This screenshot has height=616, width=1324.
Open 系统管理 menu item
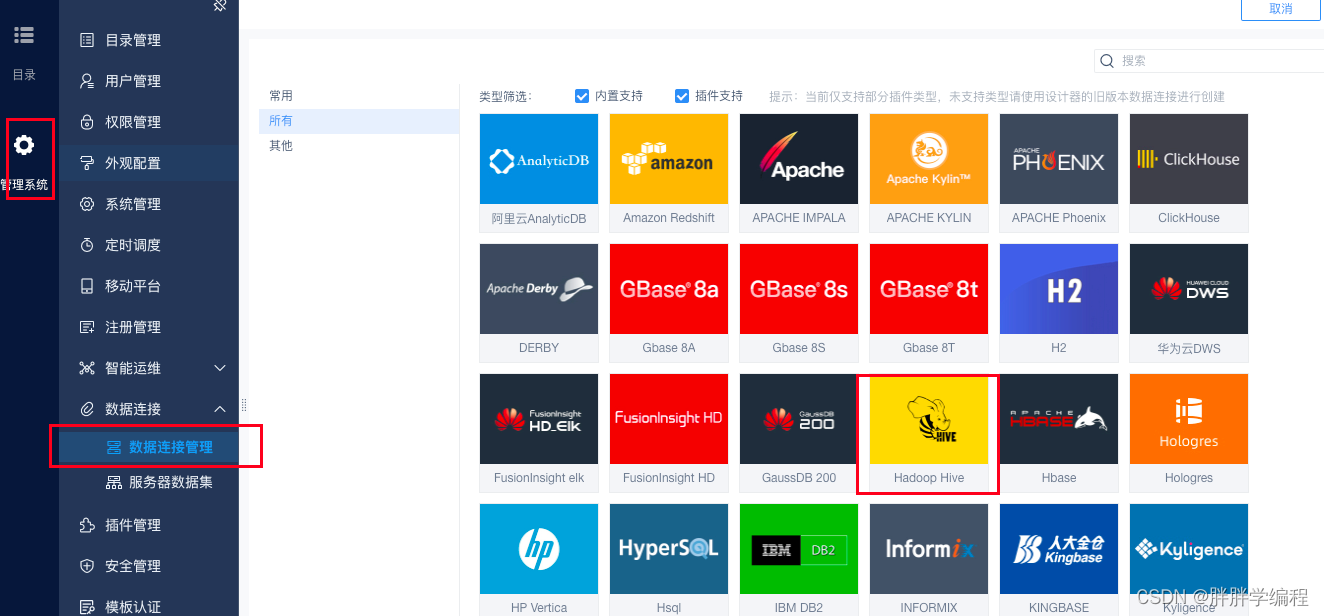pos(149,204)
